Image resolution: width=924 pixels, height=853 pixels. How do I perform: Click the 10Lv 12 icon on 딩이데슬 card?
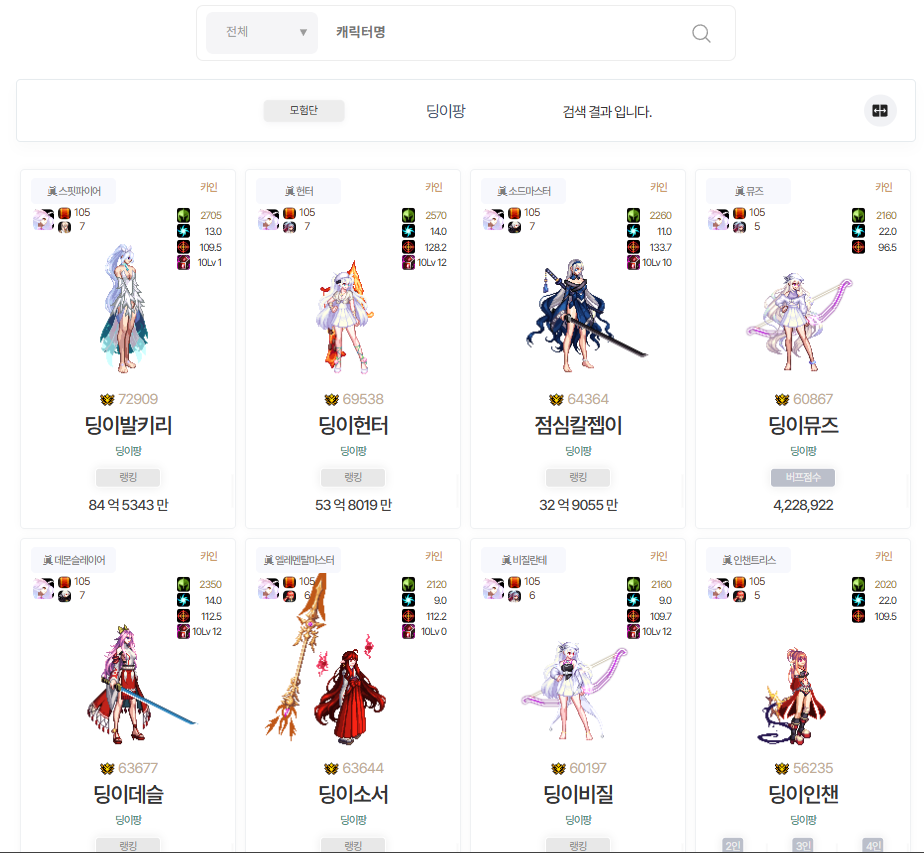183,632
